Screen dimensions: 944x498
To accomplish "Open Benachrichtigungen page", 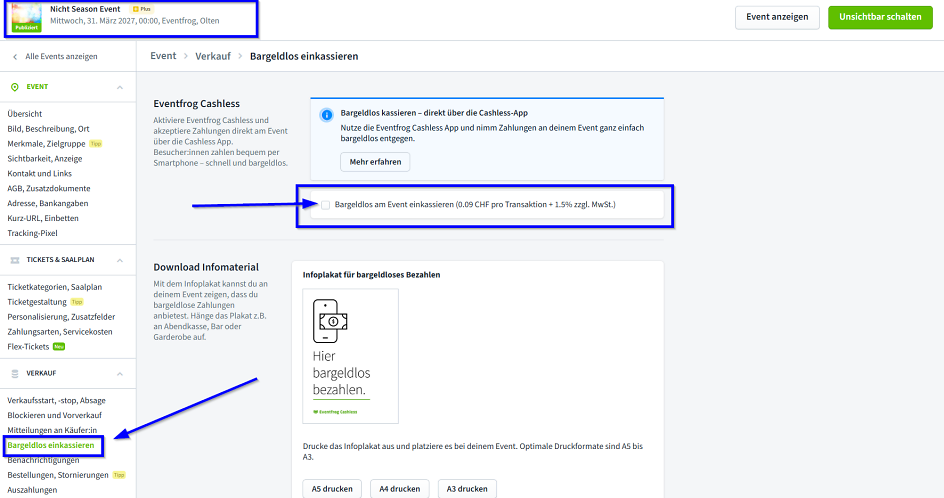I will pos(43,460).
